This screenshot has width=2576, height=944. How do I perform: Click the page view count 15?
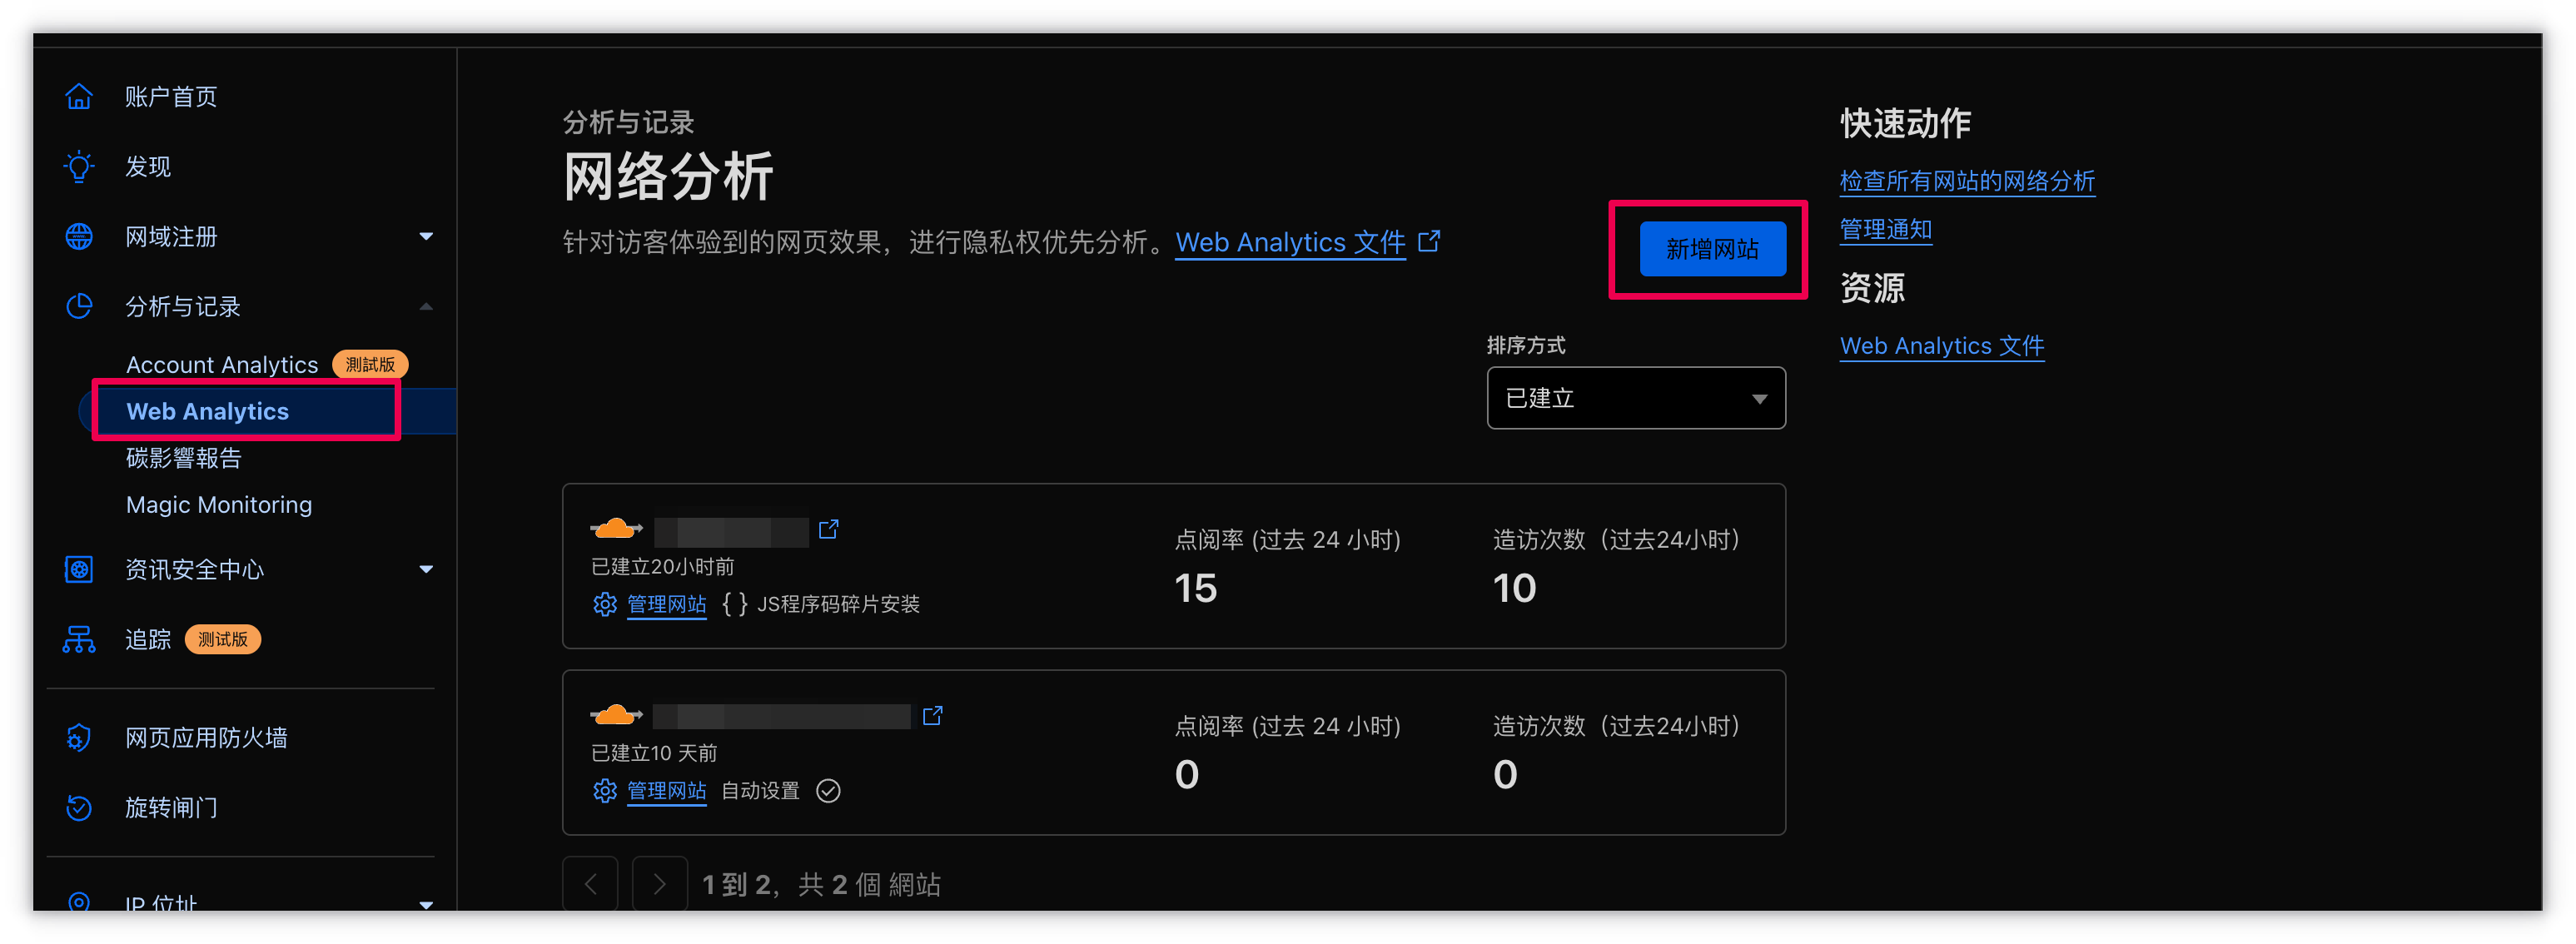point(1196,588)
